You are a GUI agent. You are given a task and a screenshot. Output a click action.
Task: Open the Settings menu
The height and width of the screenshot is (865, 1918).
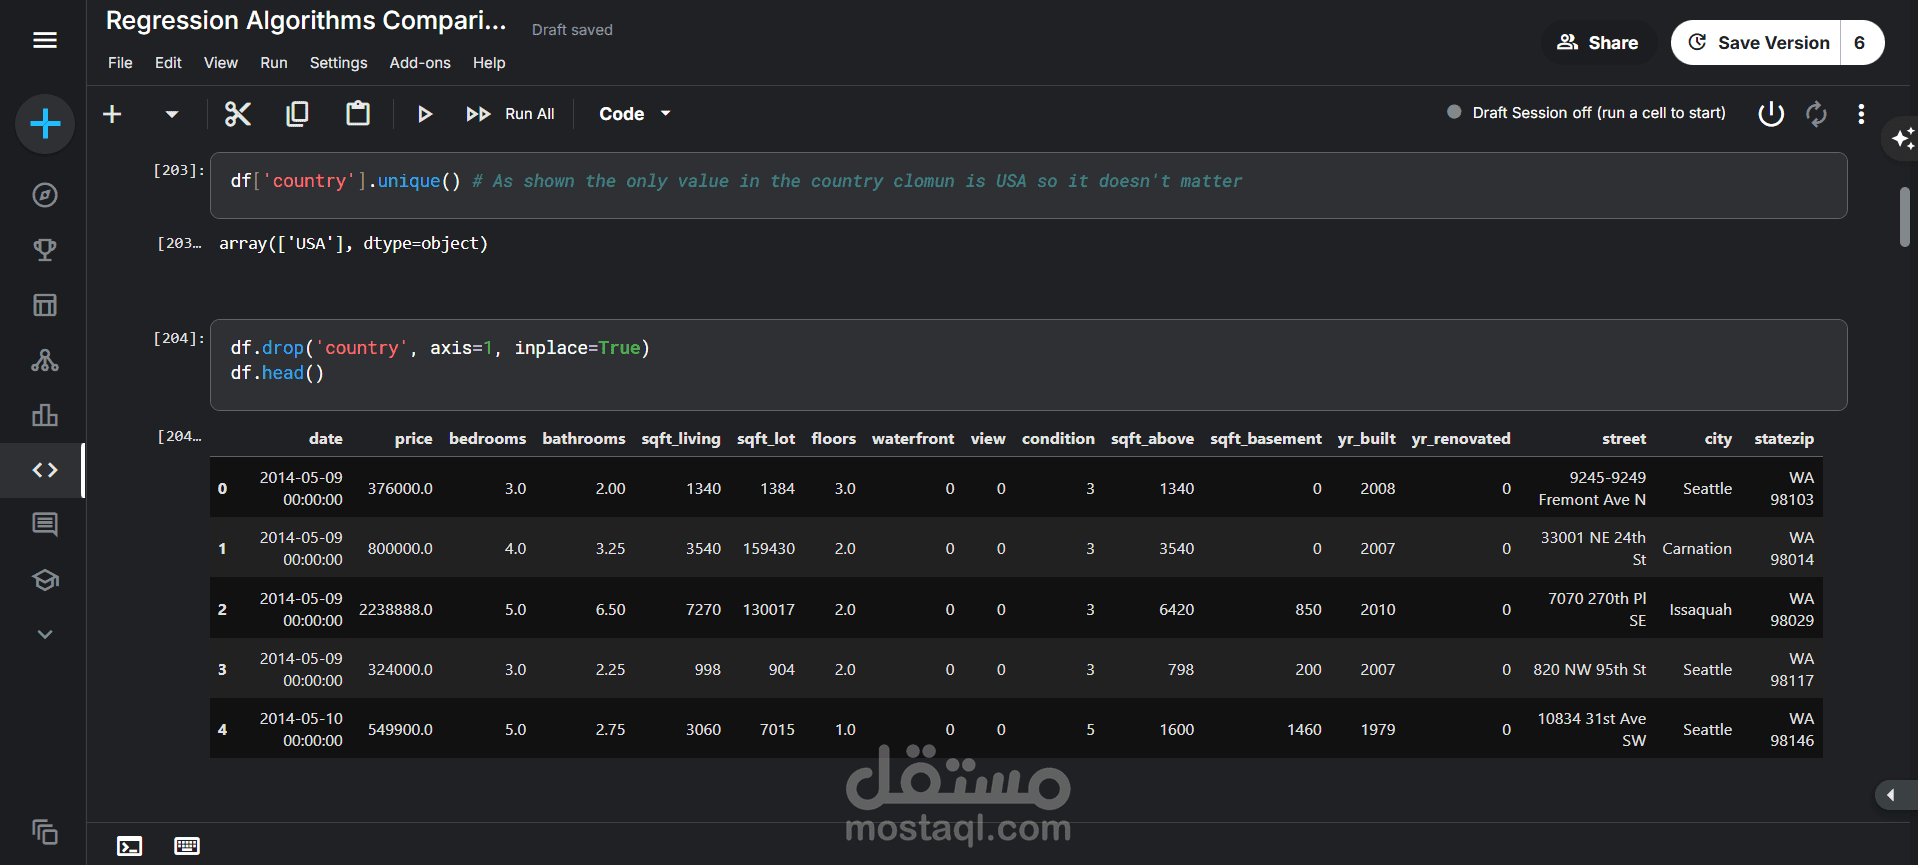tap(338, 63)
